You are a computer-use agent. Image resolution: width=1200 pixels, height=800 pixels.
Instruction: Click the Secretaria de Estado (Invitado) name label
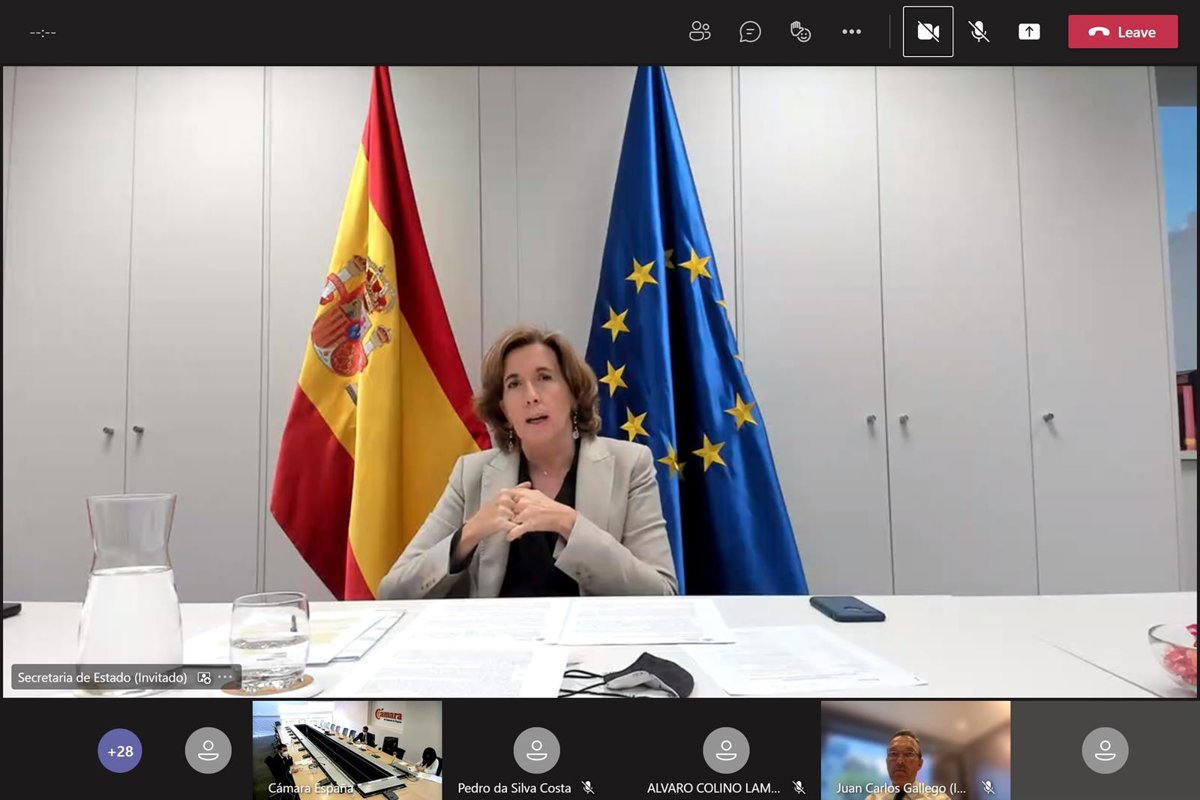[102, 678]
